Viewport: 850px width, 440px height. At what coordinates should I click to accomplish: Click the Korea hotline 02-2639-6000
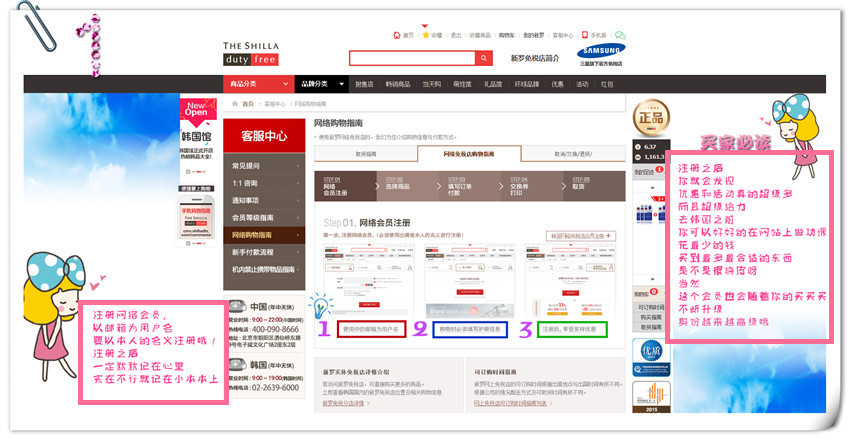coord(275,387)
